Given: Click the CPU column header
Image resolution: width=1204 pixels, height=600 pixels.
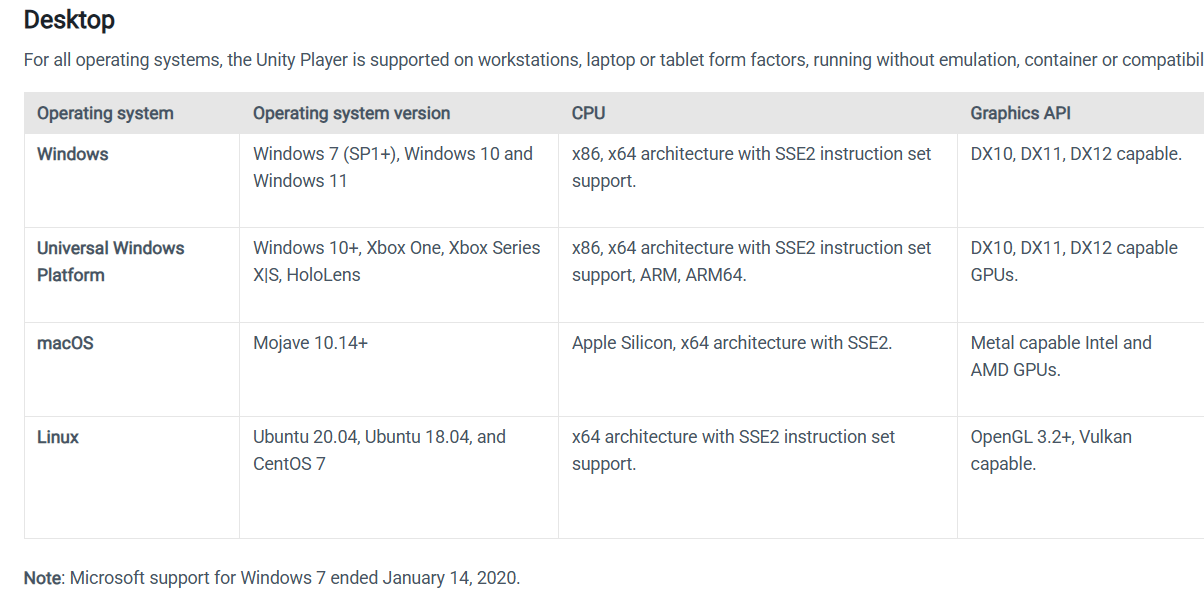Looking at the screenshot, I should point(588,113).
